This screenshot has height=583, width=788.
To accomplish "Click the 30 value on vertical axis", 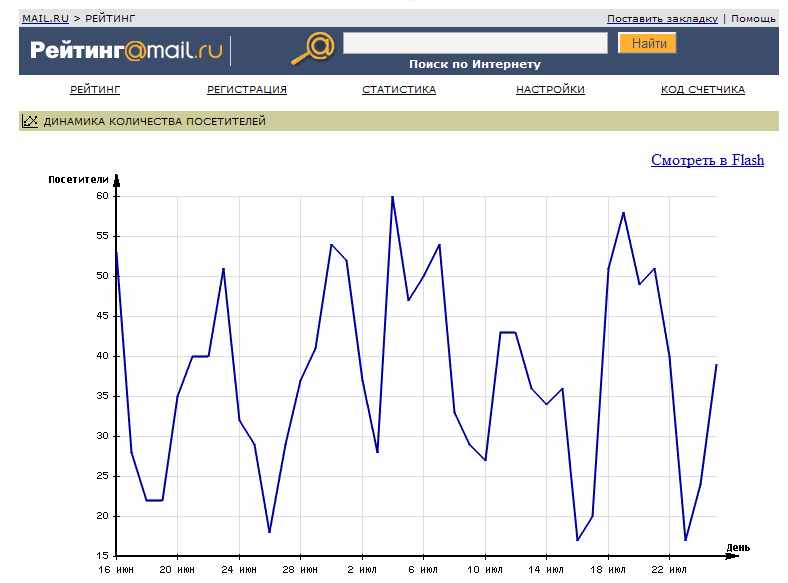I will 103,435.
